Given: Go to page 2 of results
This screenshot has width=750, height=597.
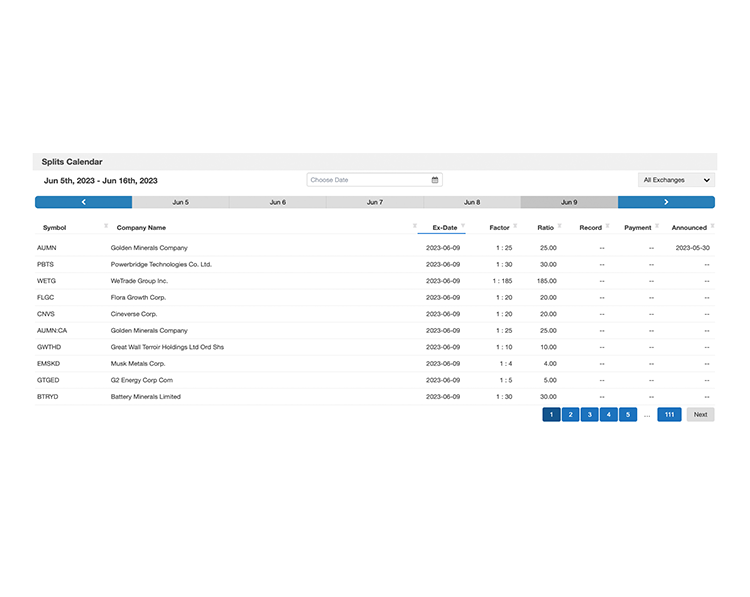Looking at the screenshot, I should point(570,414).
